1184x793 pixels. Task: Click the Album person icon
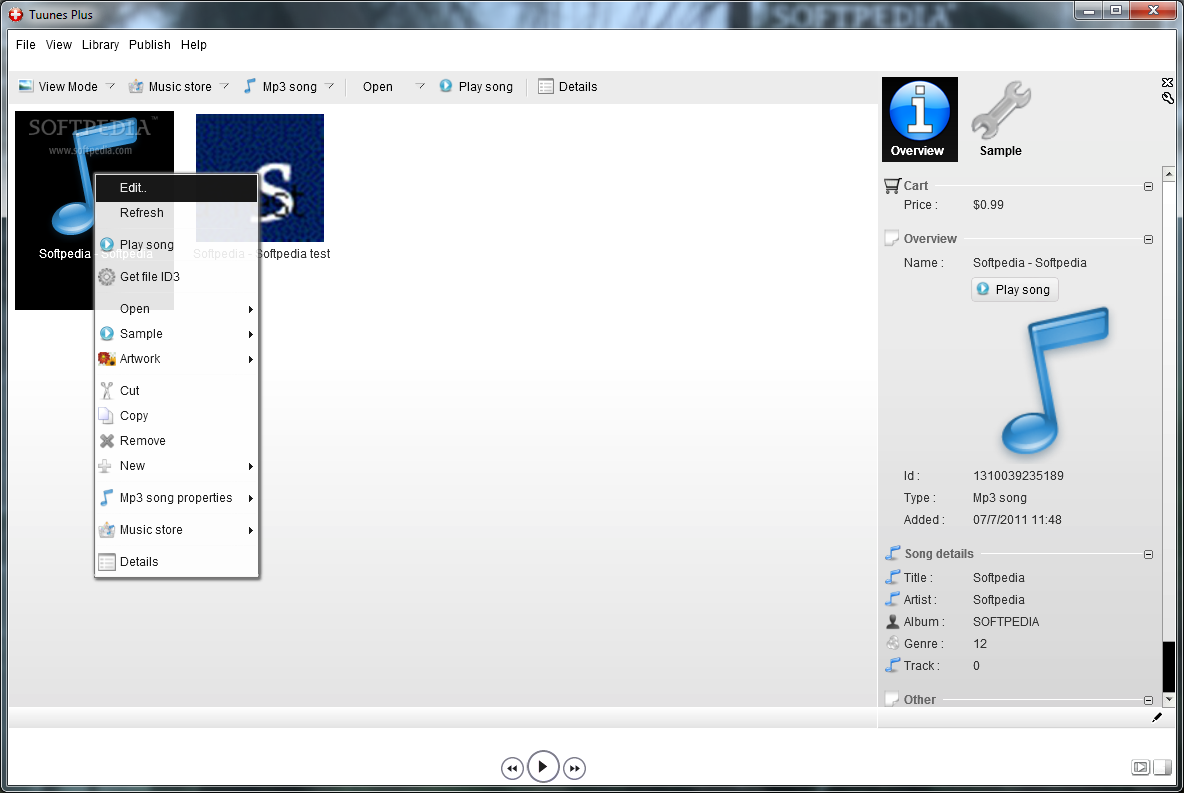(x=893, y=622)
